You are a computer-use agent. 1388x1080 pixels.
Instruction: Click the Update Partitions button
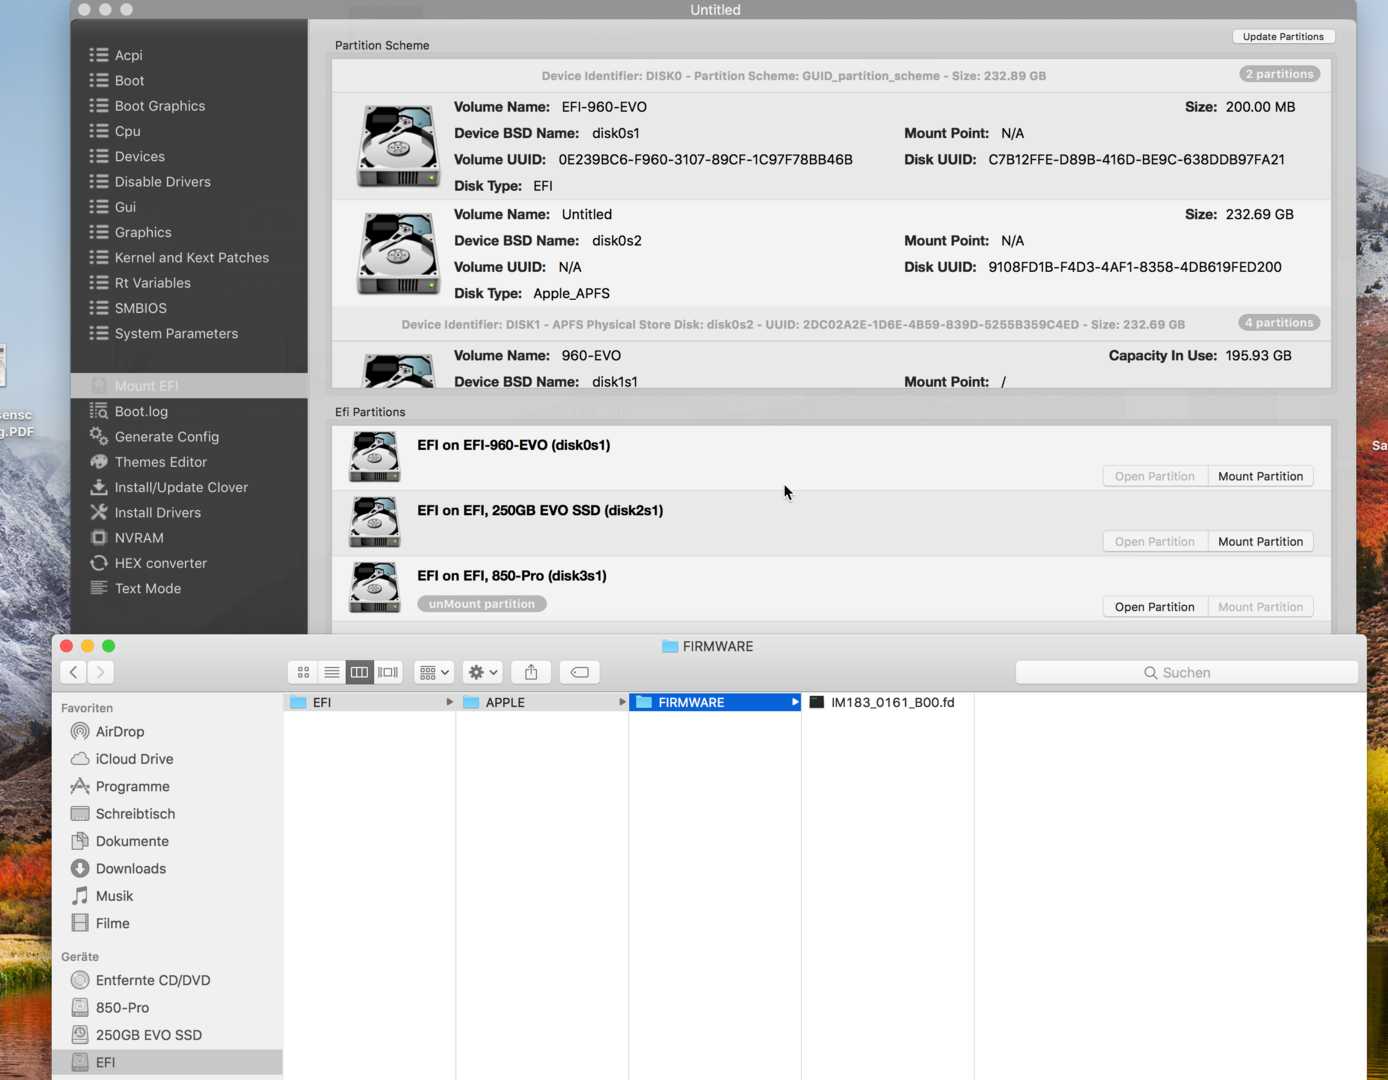click(1283, 36)
